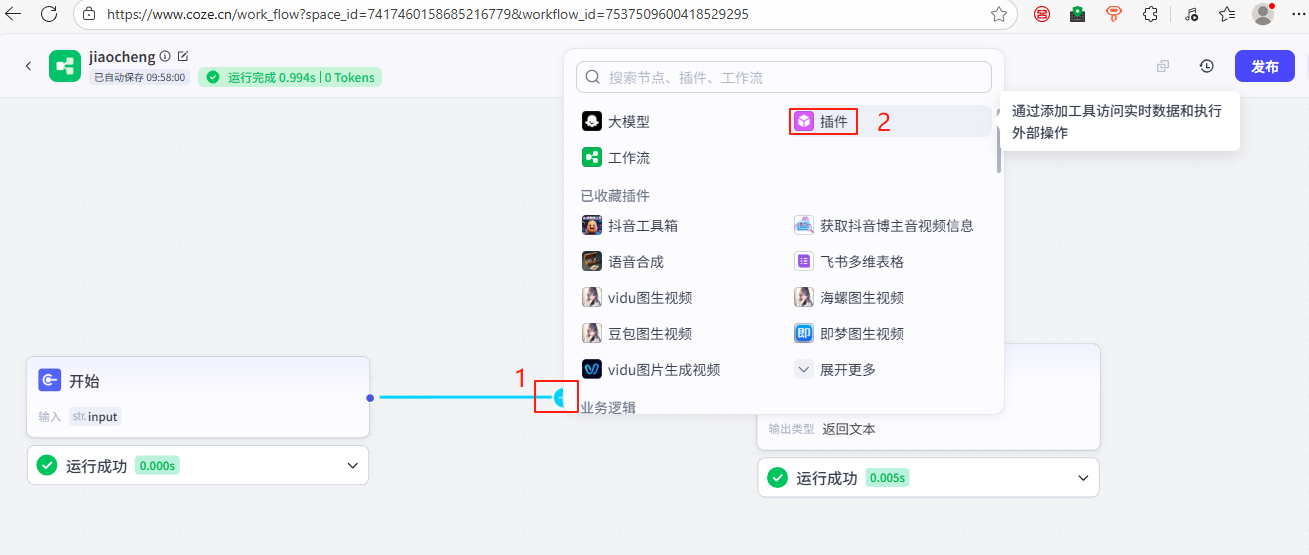The height and width of the screenshot is (555, 1309).
Task: Click the green 工作流 icon
Action: pyautogui.click(x=592, y=157)
